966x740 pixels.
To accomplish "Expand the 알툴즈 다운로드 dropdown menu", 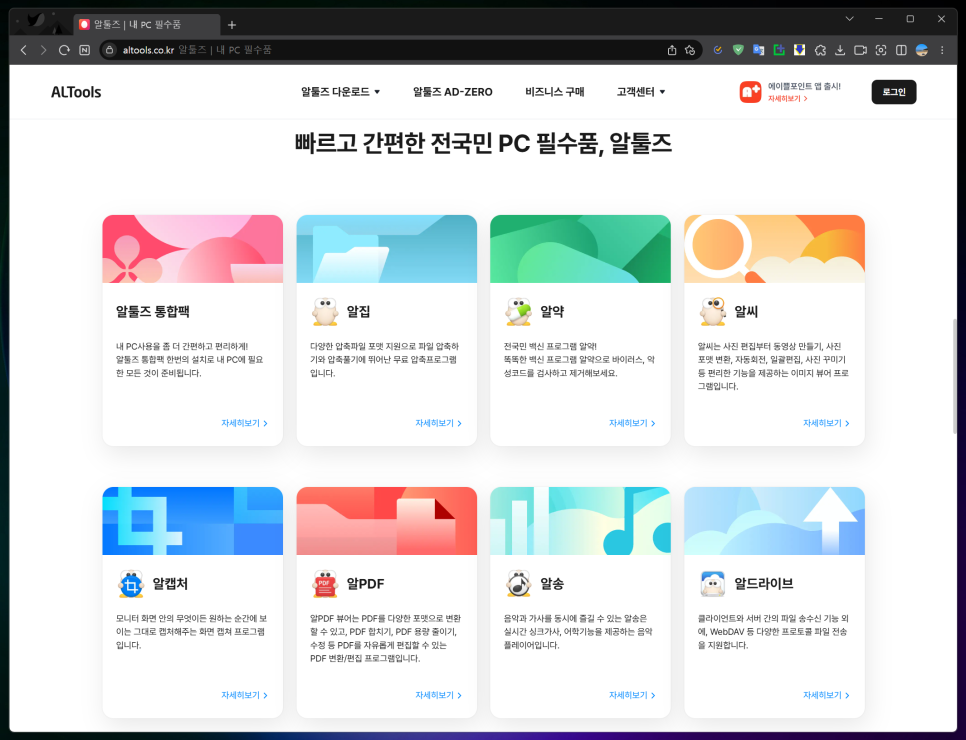I will coord(341,92).
